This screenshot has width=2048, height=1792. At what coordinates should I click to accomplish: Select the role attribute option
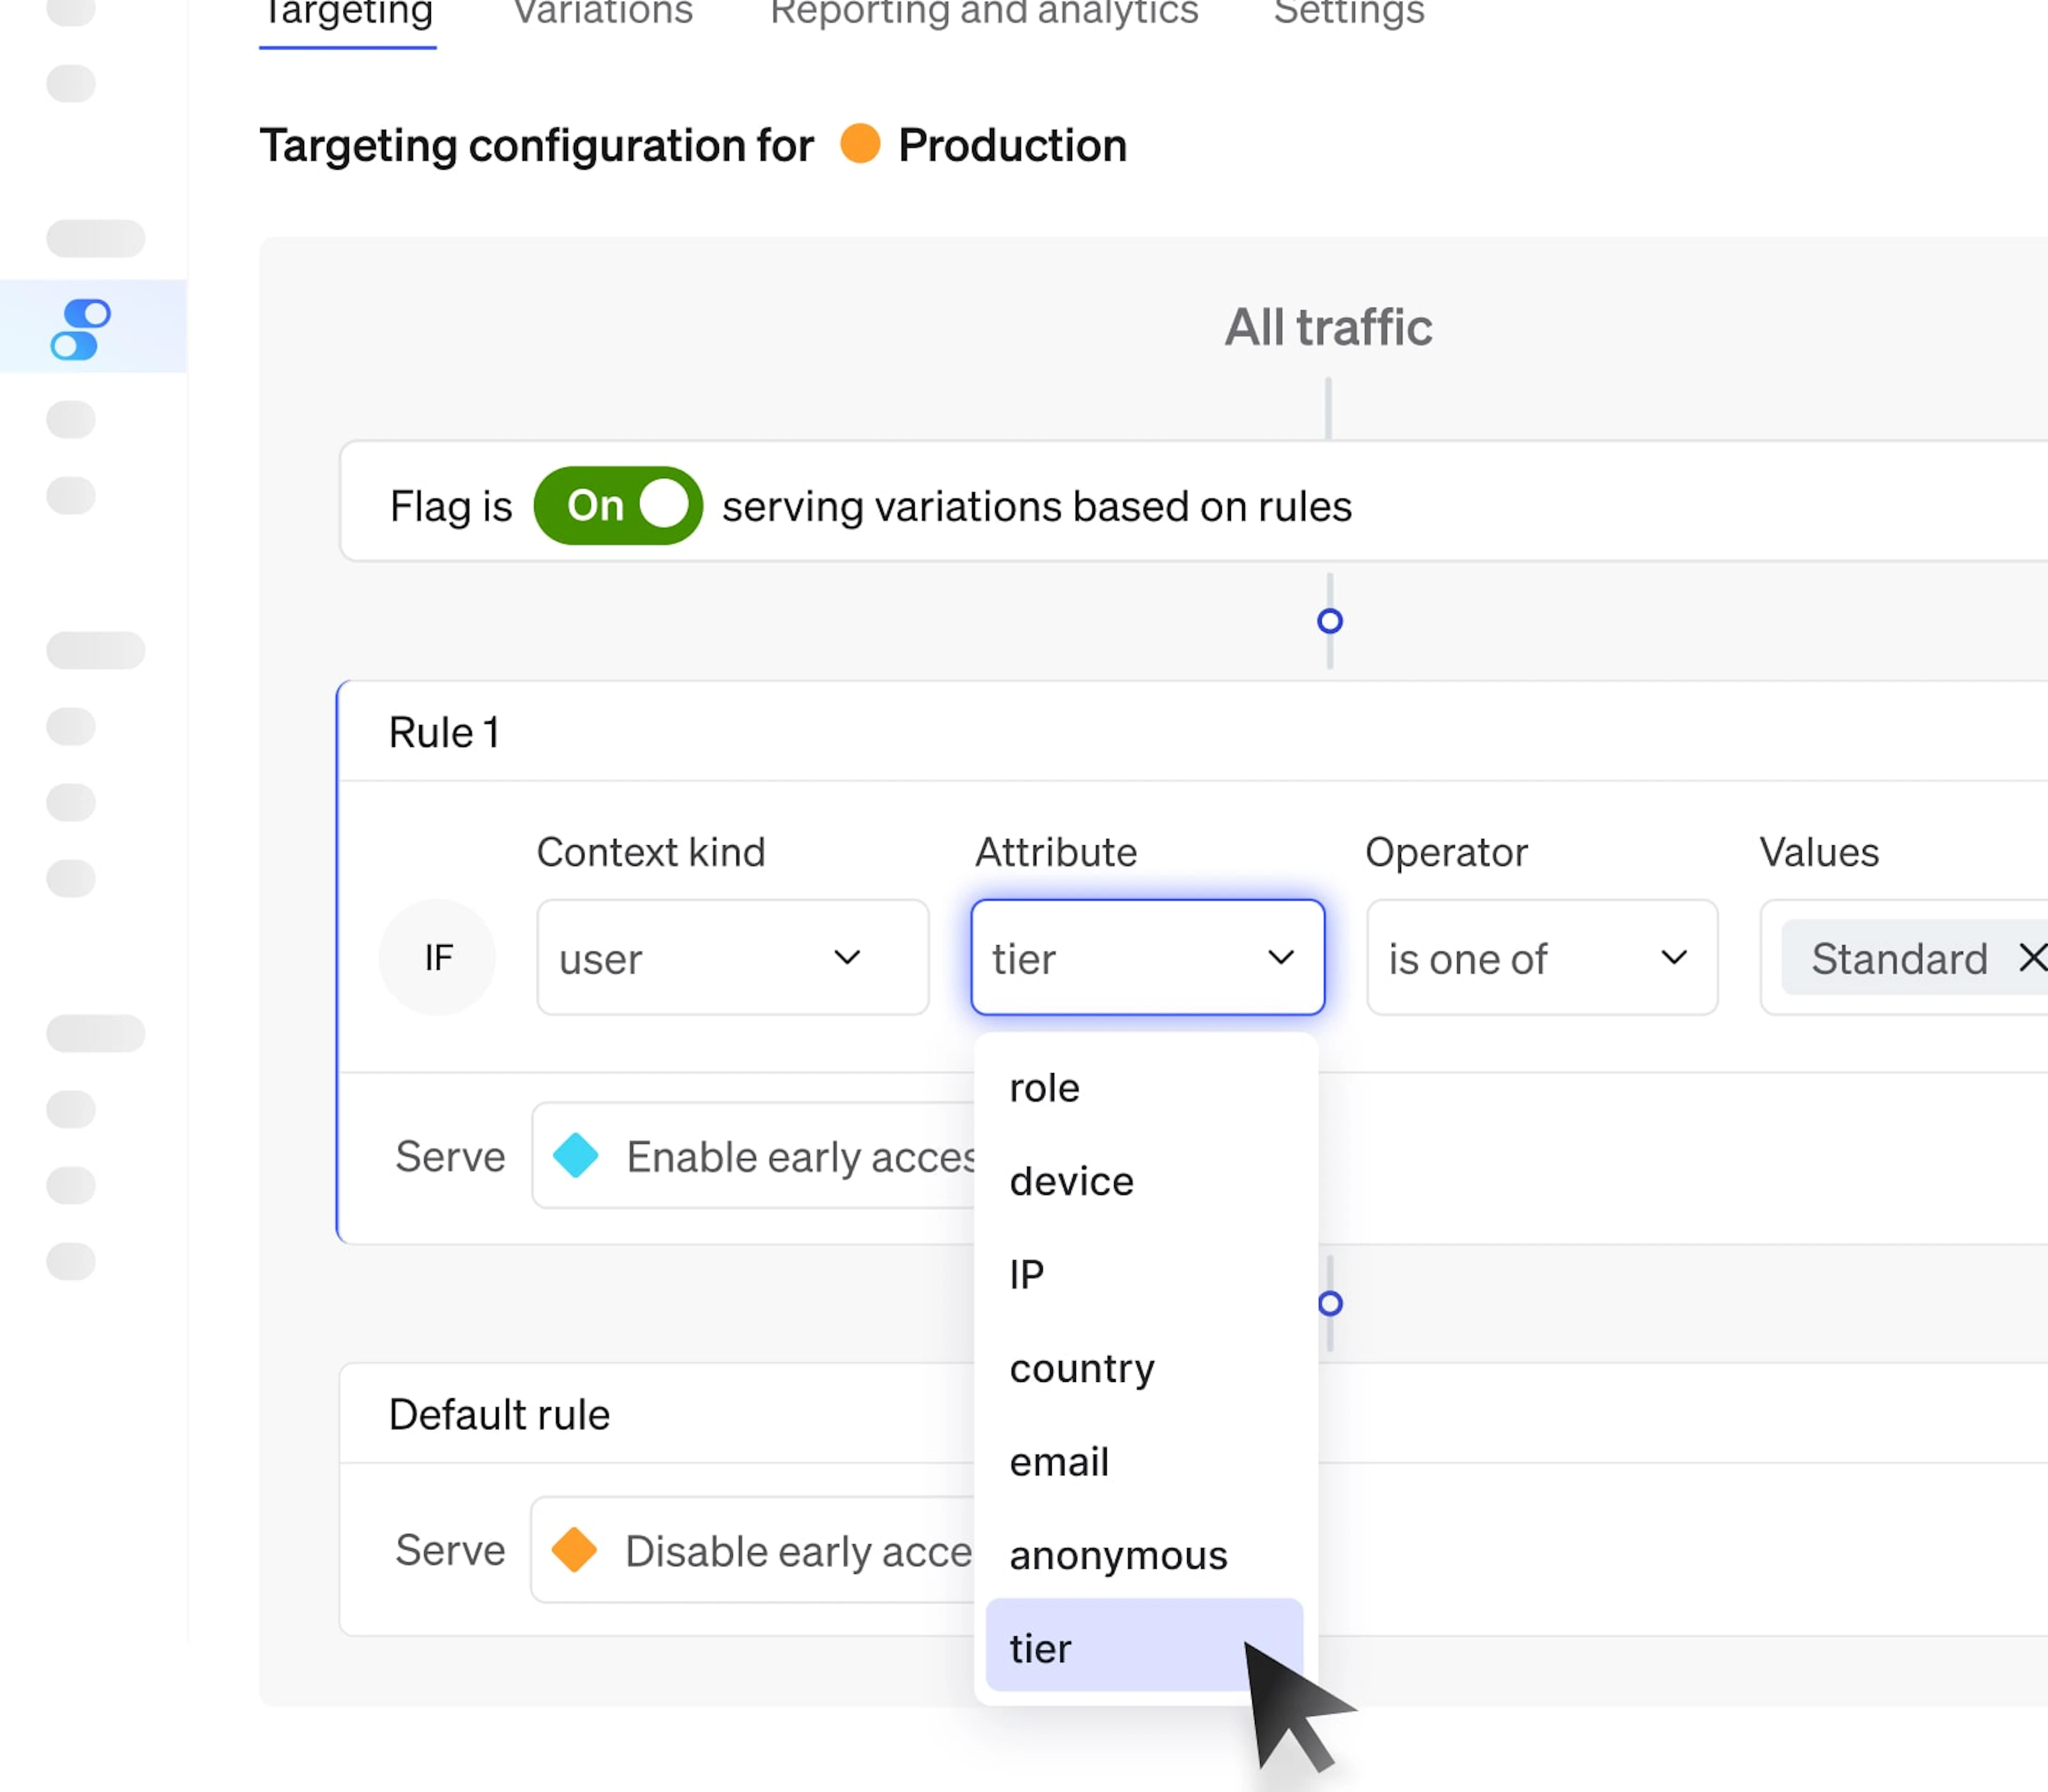point(1045,1088)
